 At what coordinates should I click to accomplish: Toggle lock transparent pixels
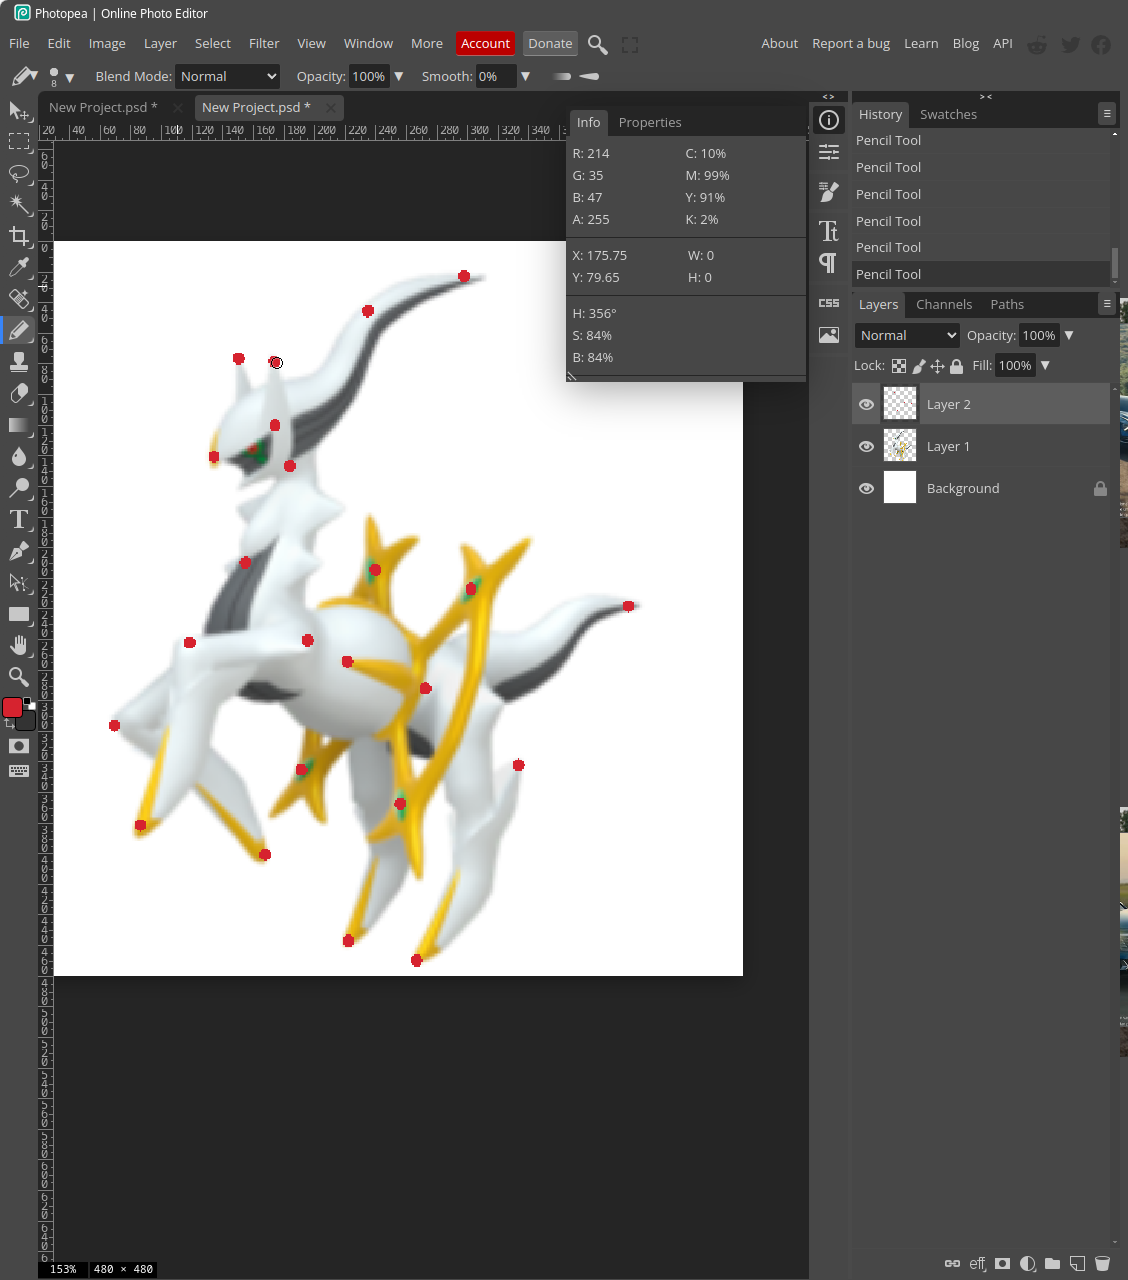tap(899, 366)
